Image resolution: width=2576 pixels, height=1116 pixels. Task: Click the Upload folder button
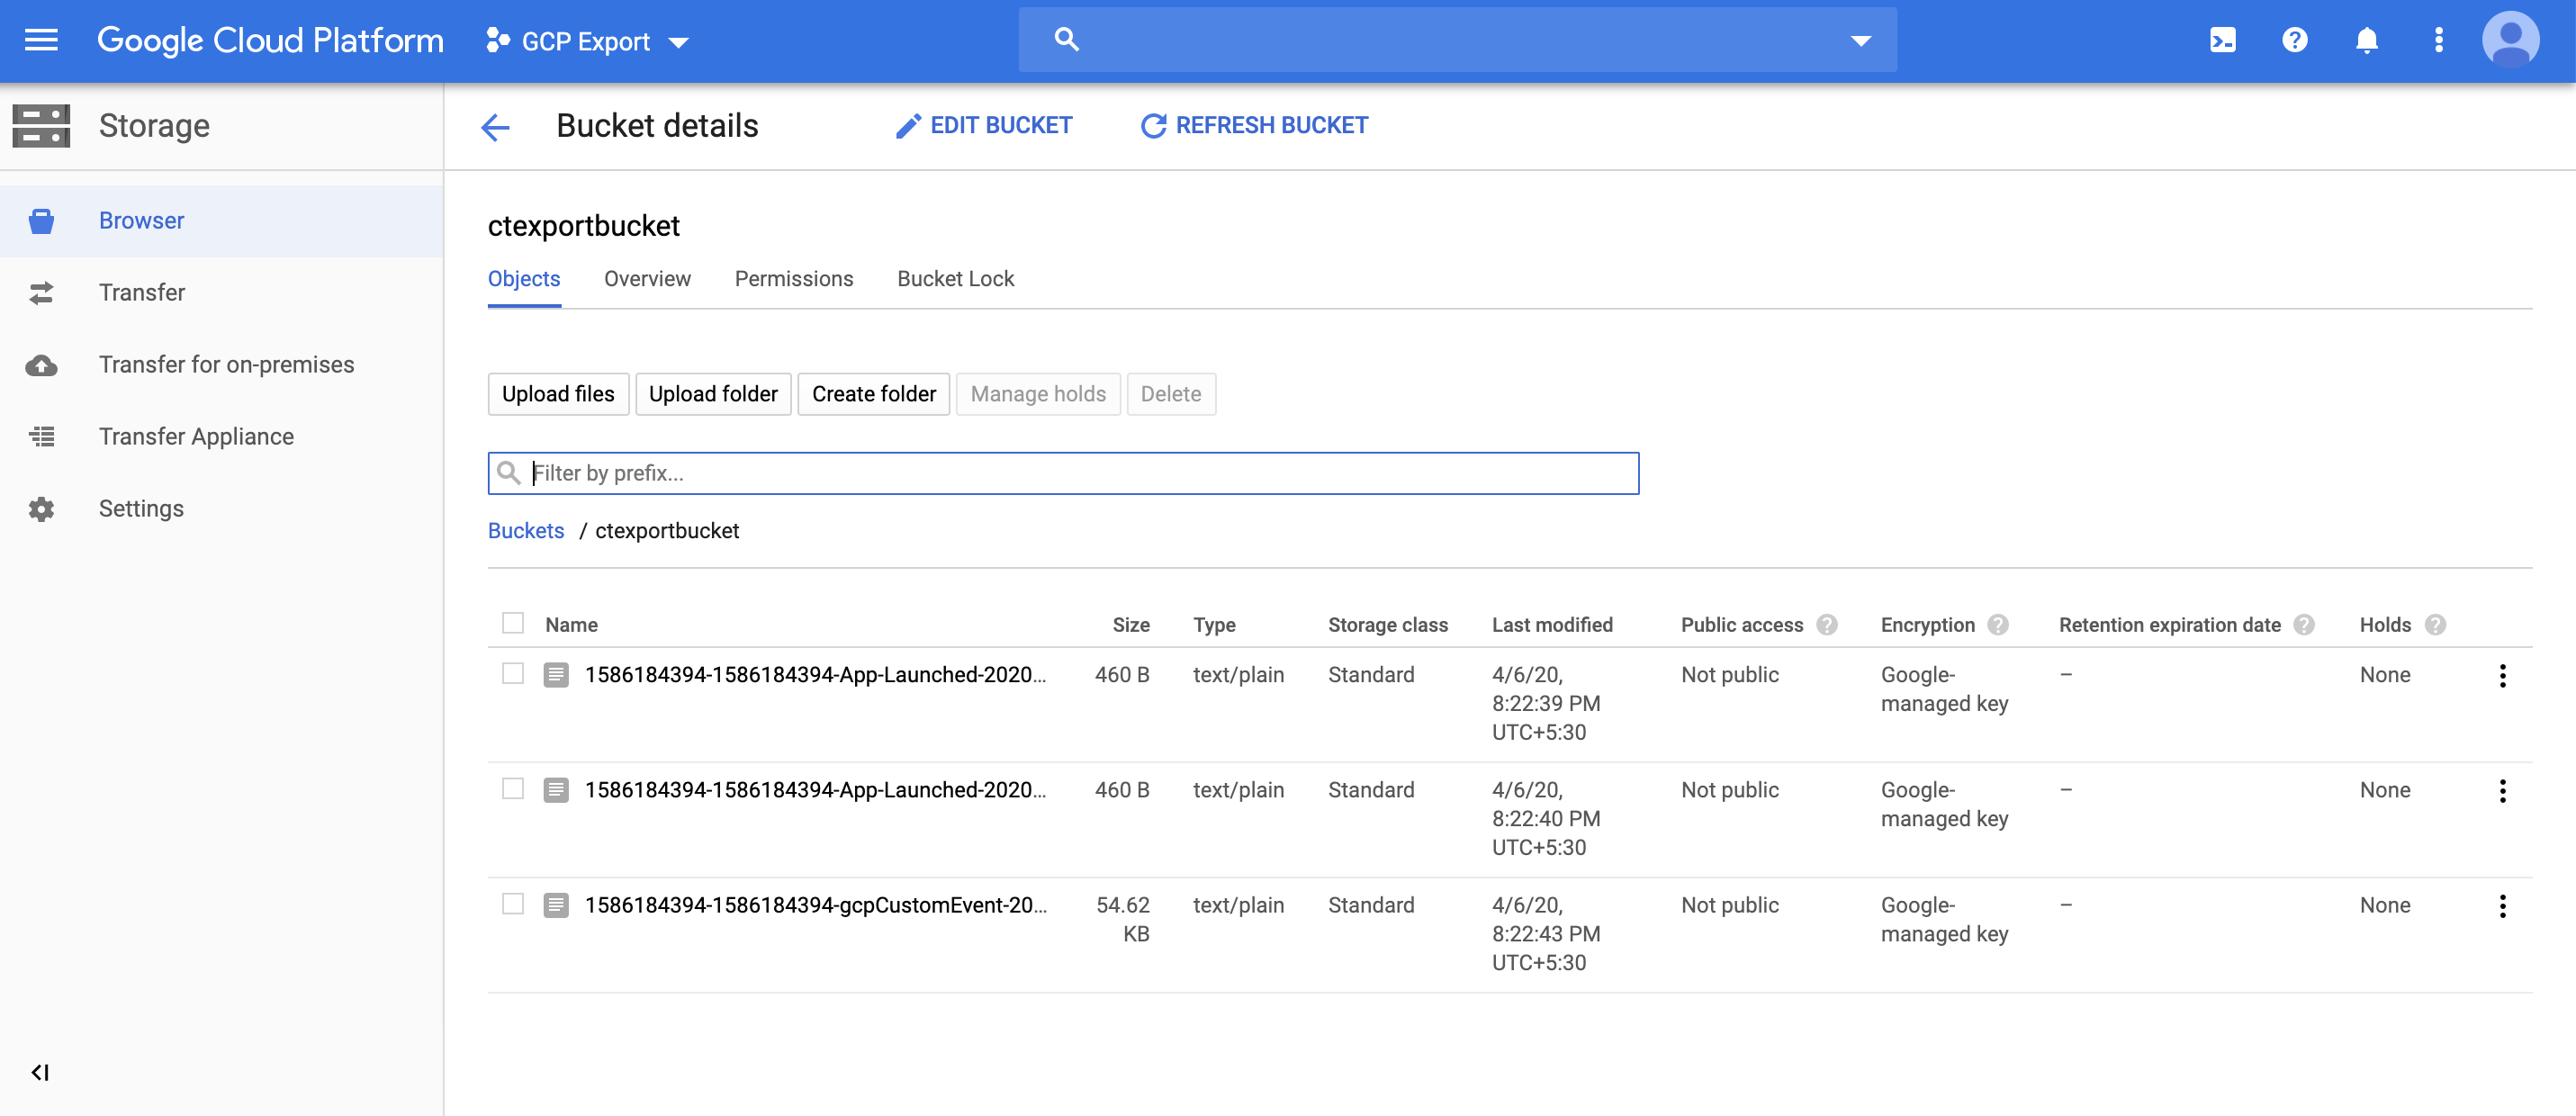point(713,394)
